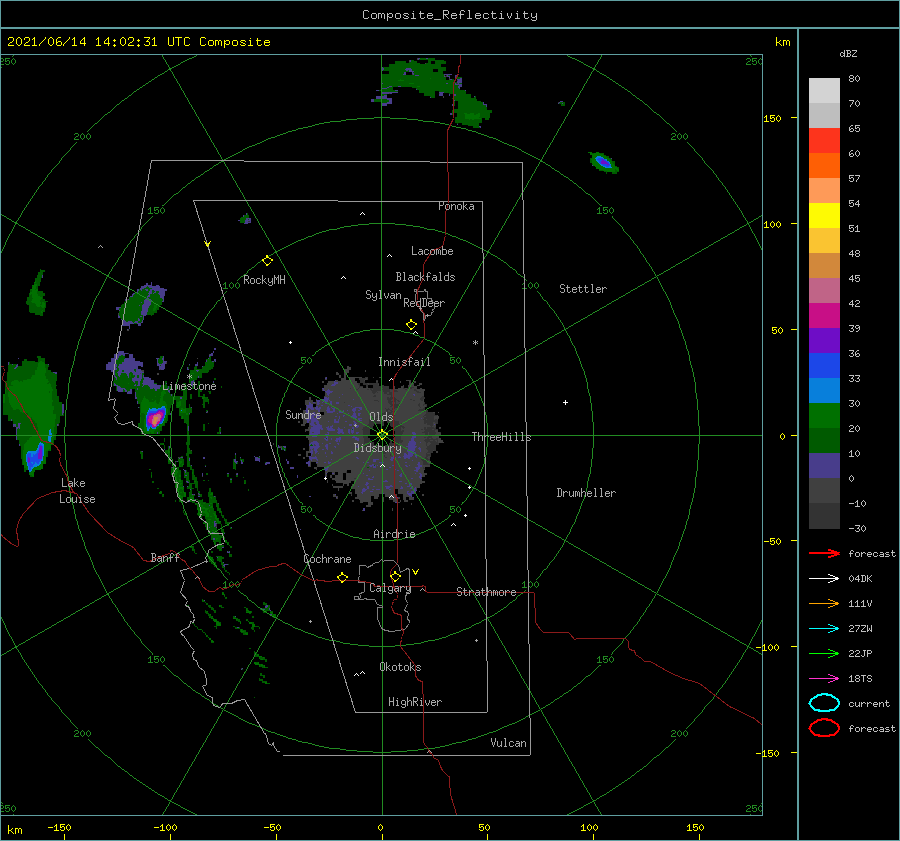Screen dimensions: 900x841
Task: Click the Innisfail town label
Action: [x=404, y=362]
